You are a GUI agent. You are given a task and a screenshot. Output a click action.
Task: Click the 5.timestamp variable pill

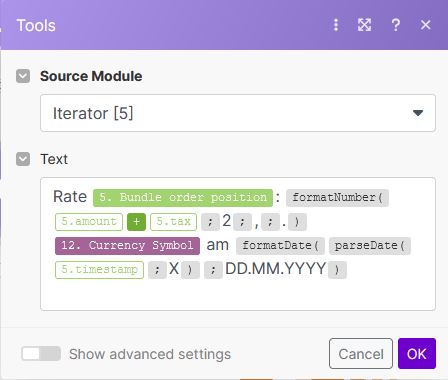click(x=99, y=270)
